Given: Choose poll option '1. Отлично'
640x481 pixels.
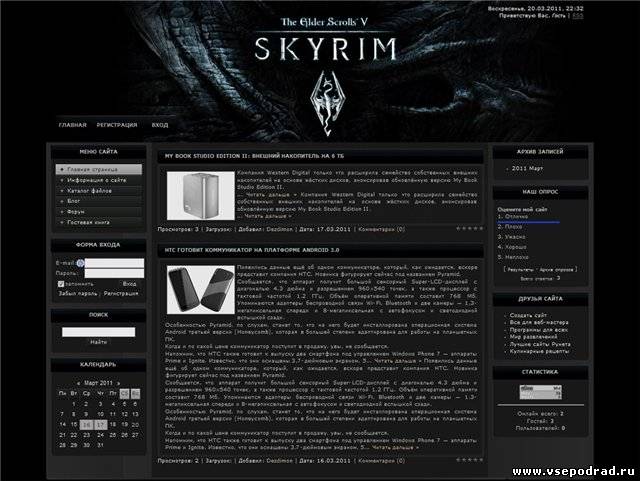Looking at the screenshot, I should pos(513,216).
